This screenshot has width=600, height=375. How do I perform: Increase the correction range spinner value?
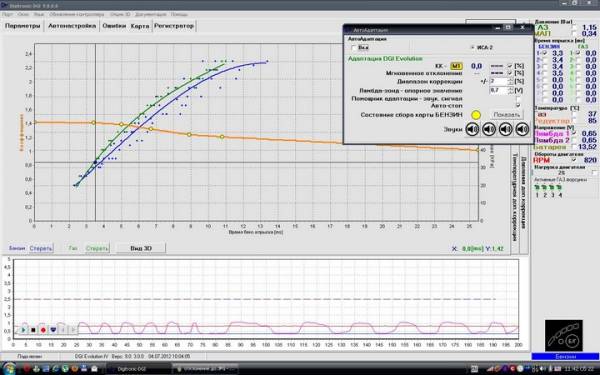[510, 79]
